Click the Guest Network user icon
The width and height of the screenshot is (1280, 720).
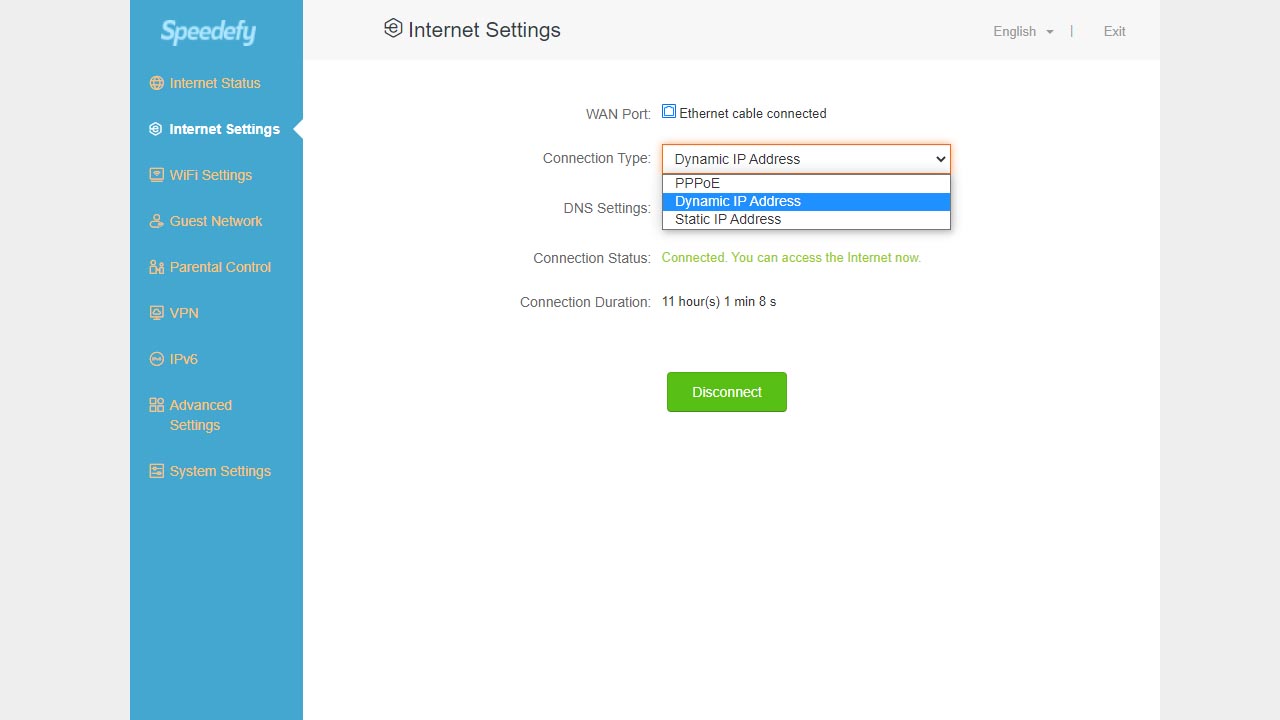tap(156, 221)
